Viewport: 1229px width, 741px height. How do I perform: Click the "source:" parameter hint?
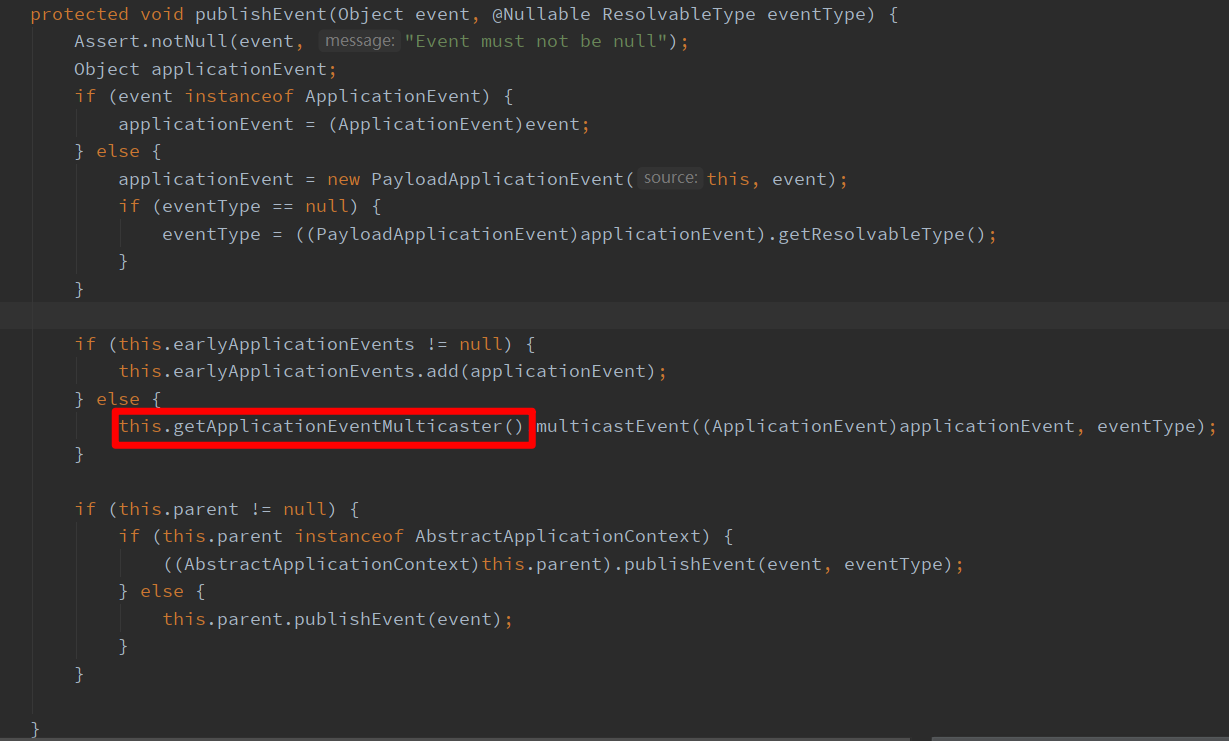[671, 179]
